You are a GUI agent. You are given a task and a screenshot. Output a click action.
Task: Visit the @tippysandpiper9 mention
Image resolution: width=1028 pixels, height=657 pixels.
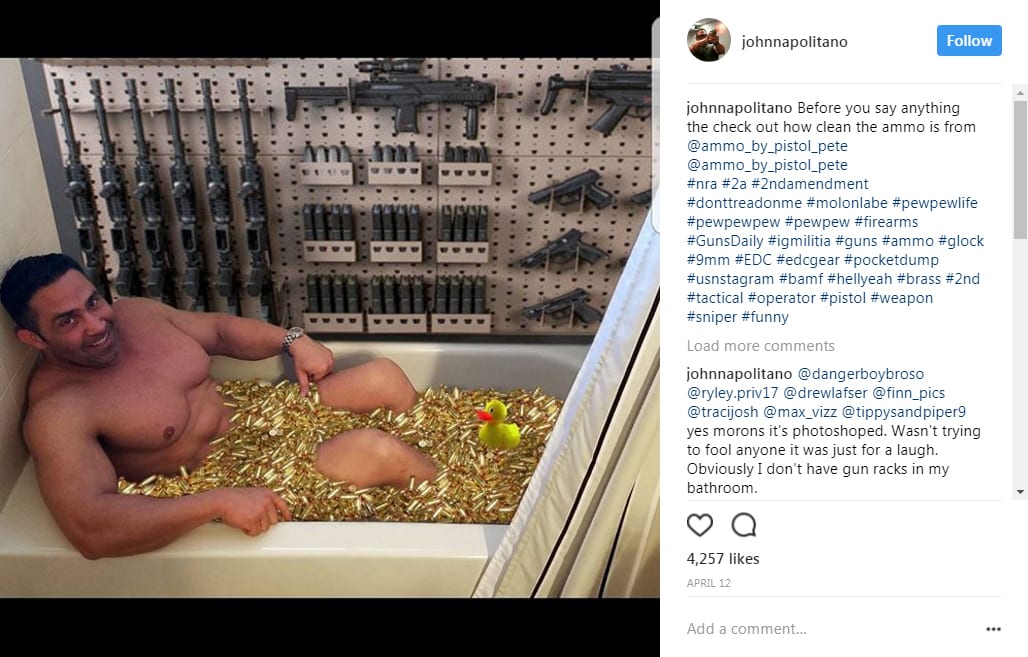point(903,412)
